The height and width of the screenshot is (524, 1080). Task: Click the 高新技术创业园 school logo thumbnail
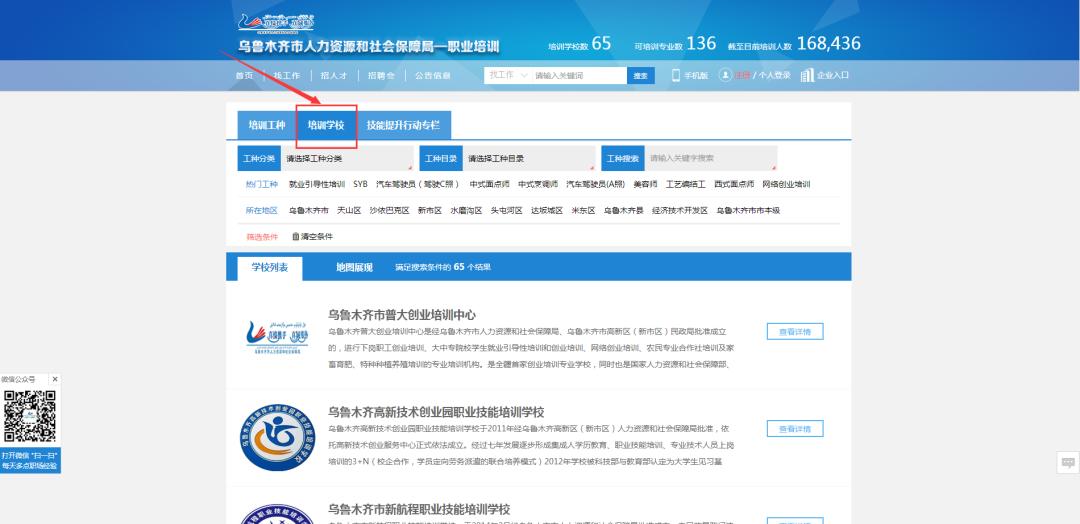click(x=278, y=437)
